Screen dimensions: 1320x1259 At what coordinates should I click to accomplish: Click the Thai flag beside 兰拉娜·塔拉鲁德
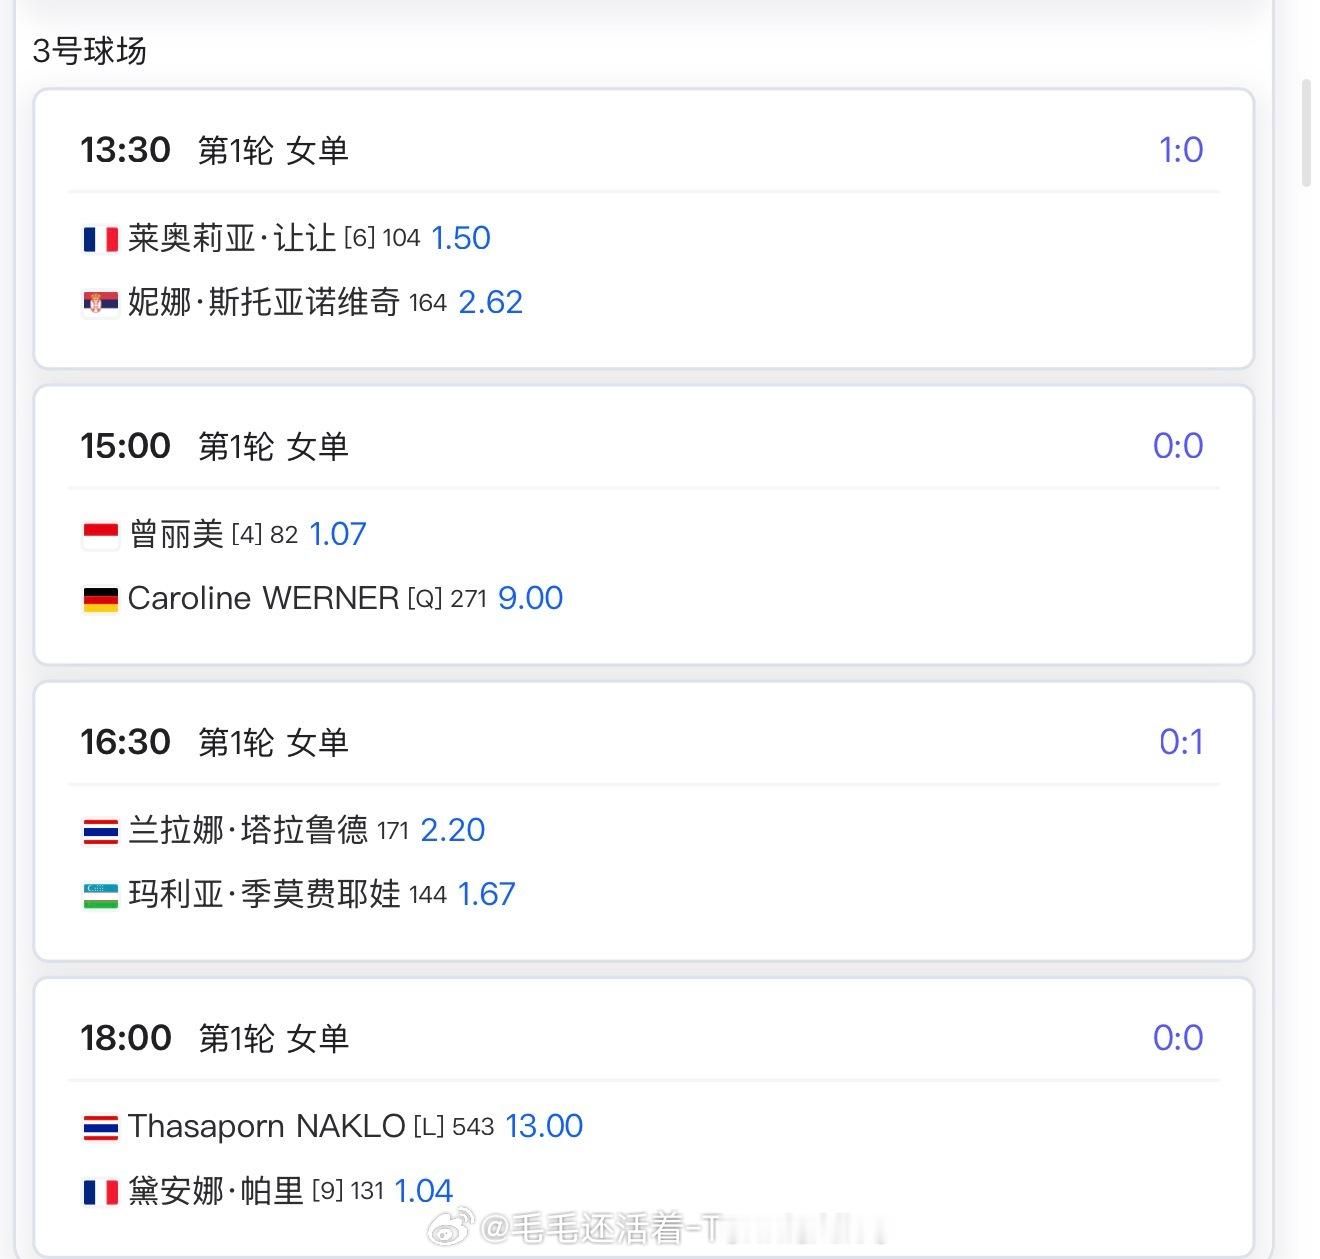point(100,831)
